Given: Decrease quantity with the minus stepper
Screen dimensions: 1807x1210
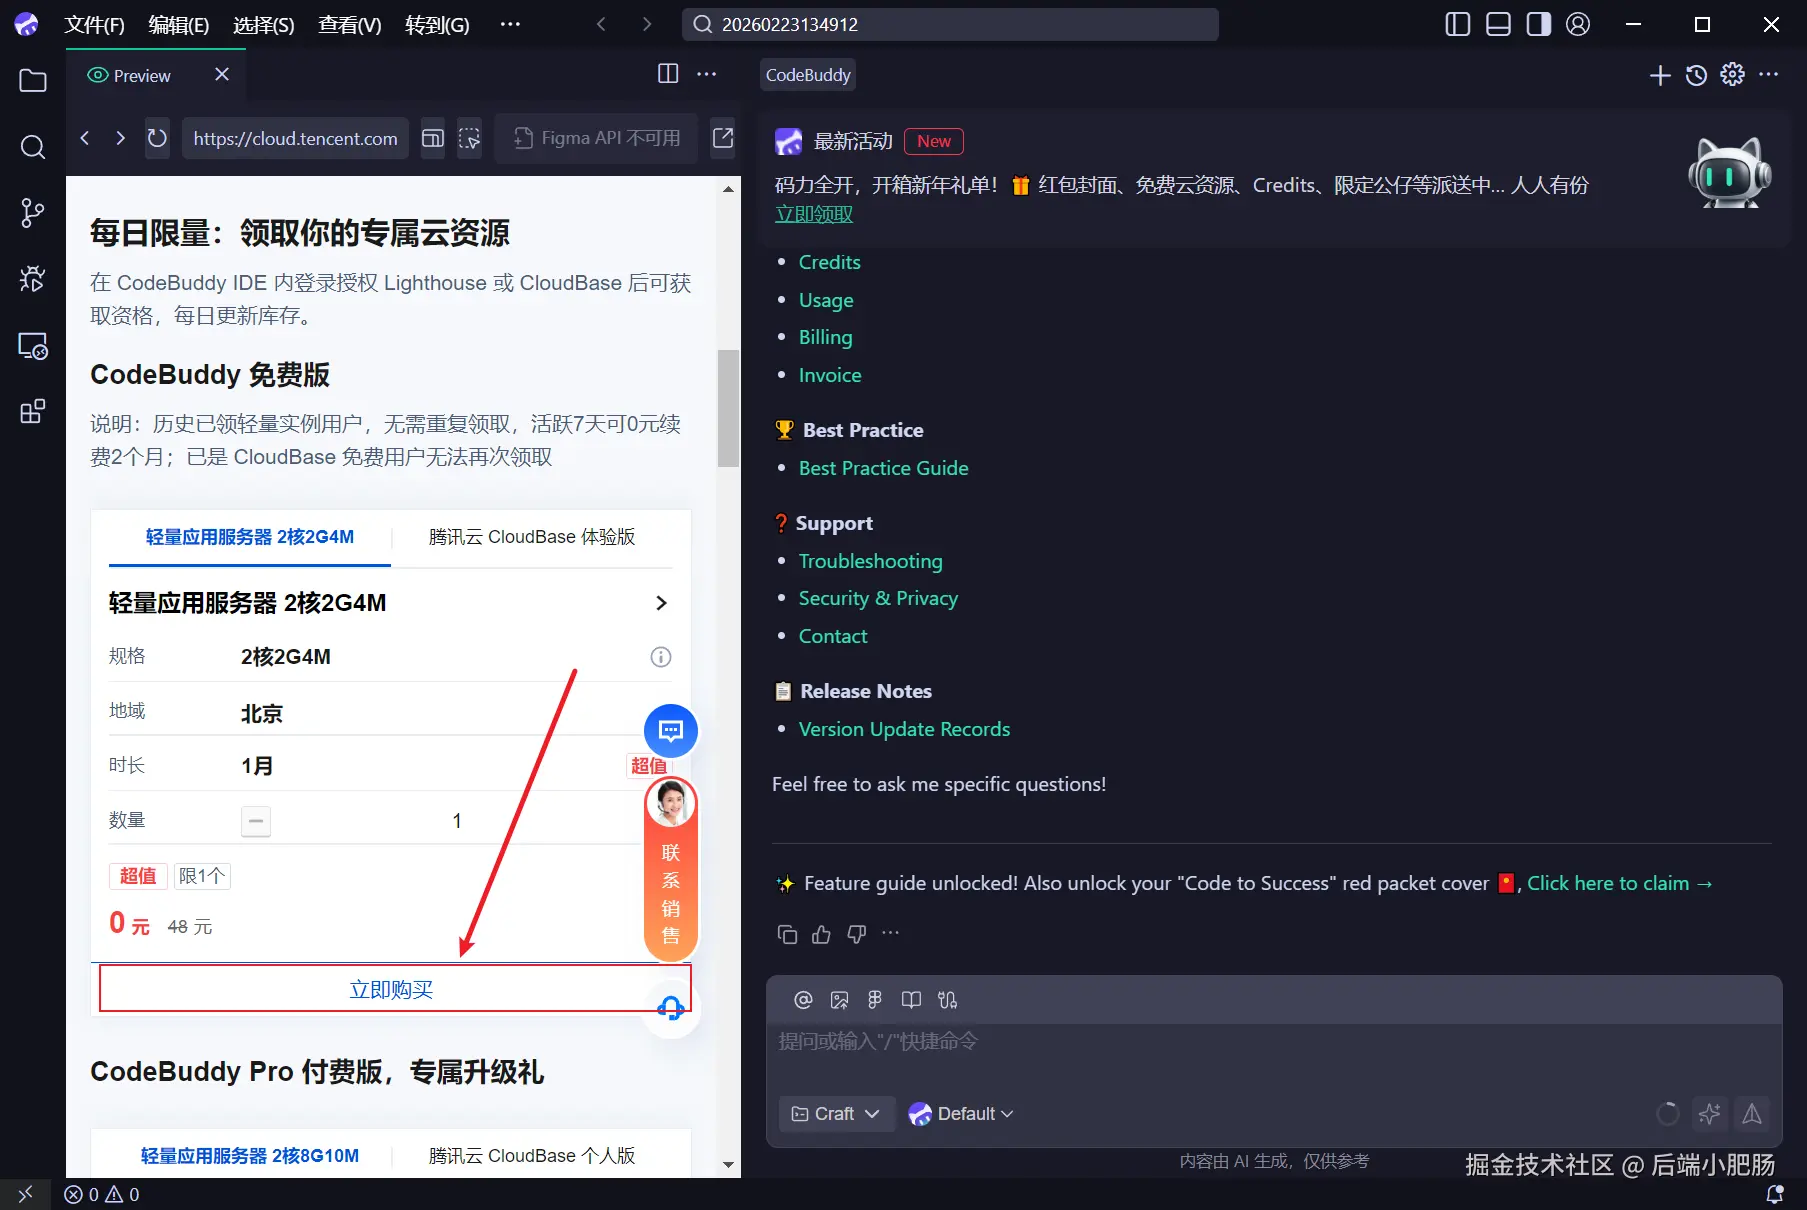Looking at the screenshot, I should 256,821.
